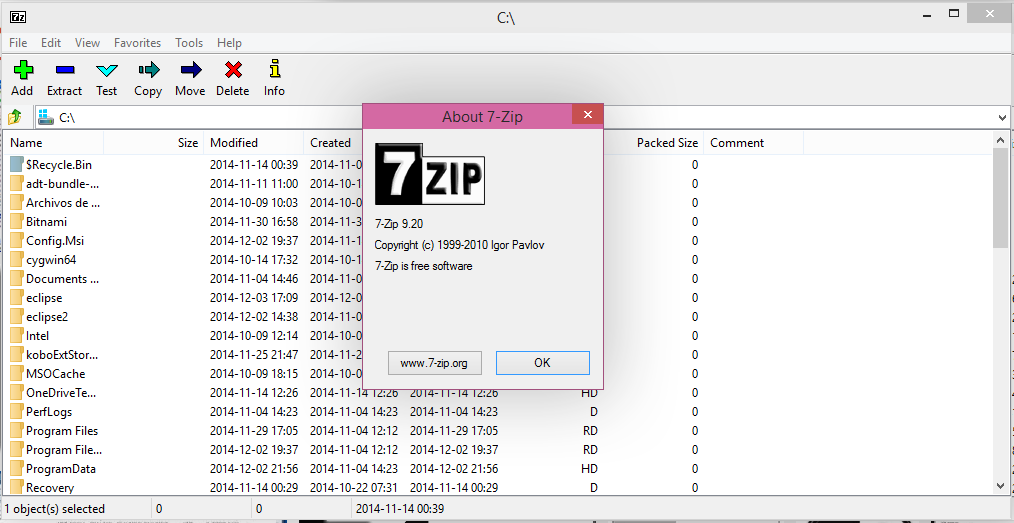This screenshot has height=523, width=1014.
Task: Click the eclipse2 folder icon
Action: tap(16, 316)
